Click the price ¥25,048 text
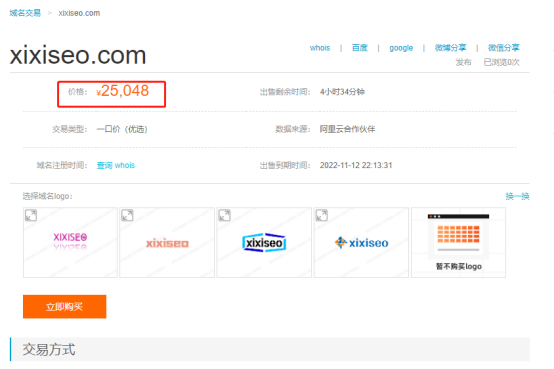554x369 pixels. click(123, 91)
